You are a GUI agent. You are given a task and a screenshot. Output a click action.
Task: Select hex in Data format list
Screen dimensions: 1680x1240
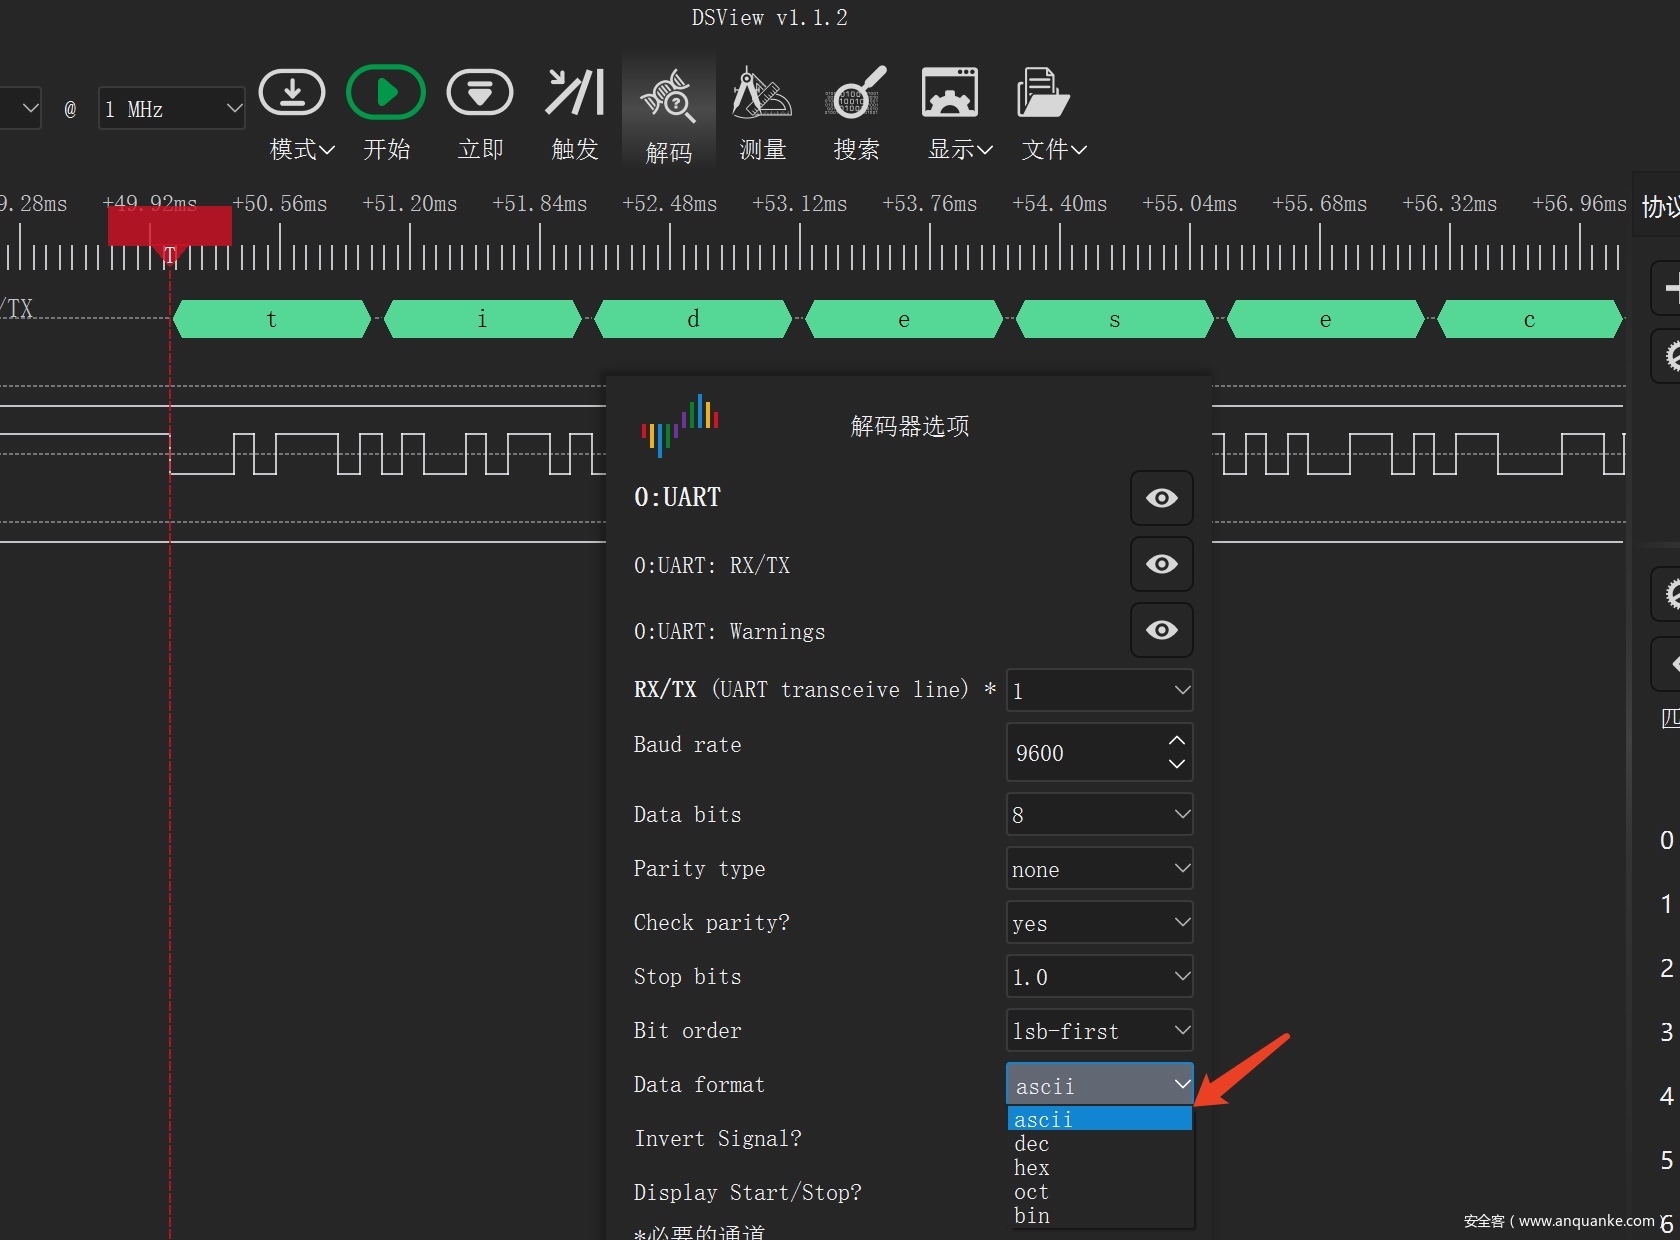point(1032,1168)
